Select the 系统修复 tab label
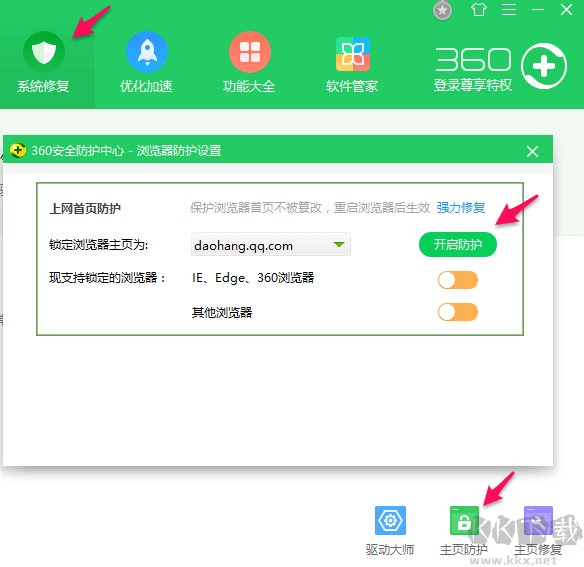 tap(43, 86)
